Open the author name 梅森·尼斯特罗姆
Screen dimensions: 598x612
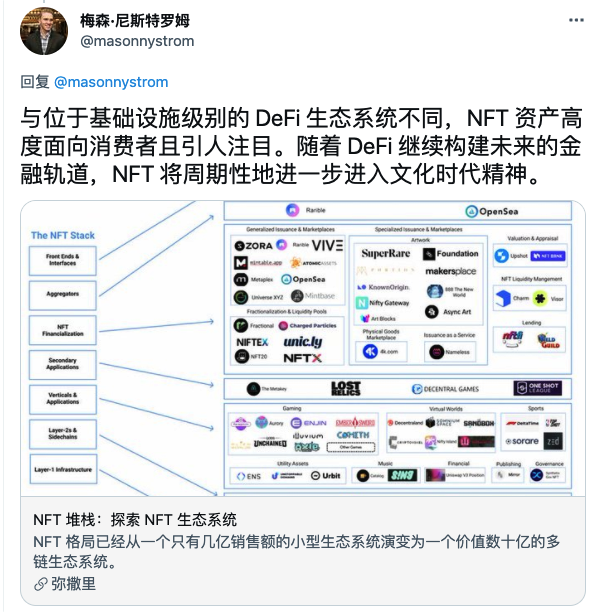click(x=135, y=21)
